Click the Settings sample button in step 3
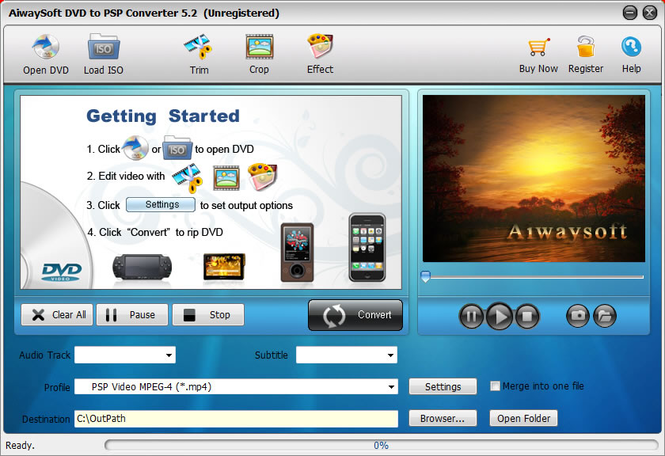This screenshot has width=665, height=456. 161,204
